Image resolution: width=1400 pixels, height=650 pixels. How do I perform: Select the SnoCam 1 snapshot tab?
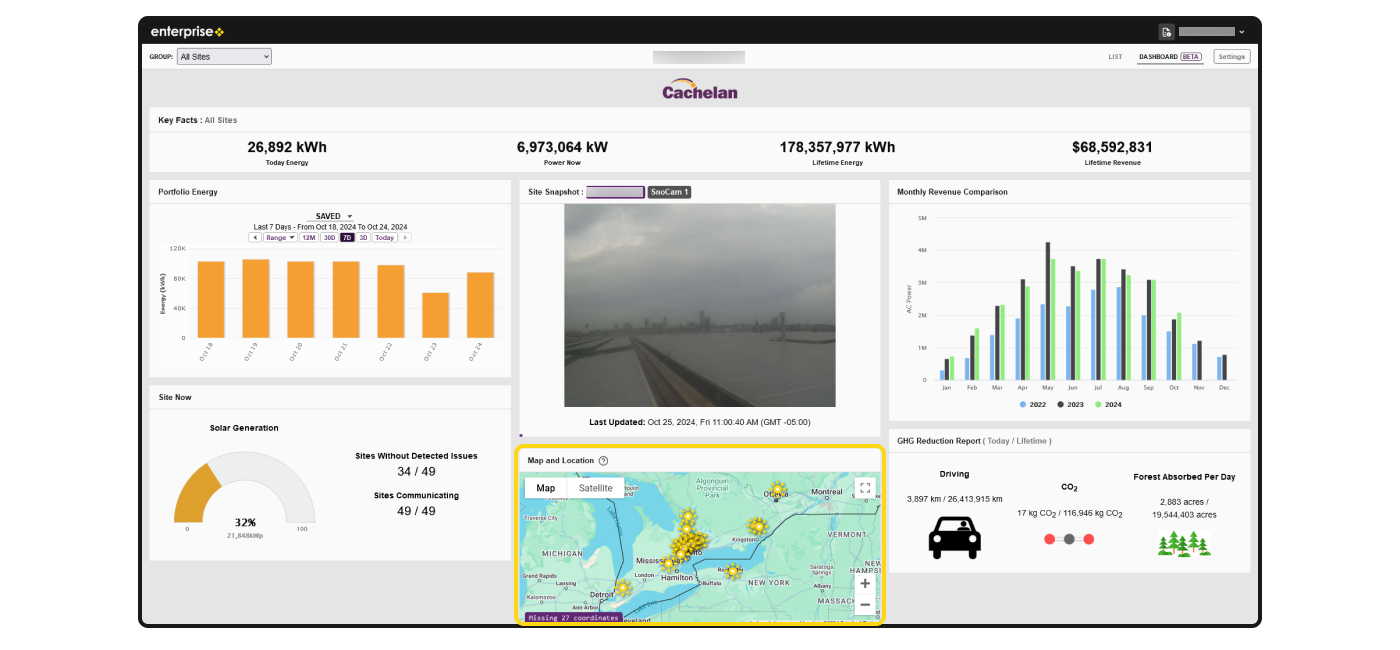click(x=669, y=192)
